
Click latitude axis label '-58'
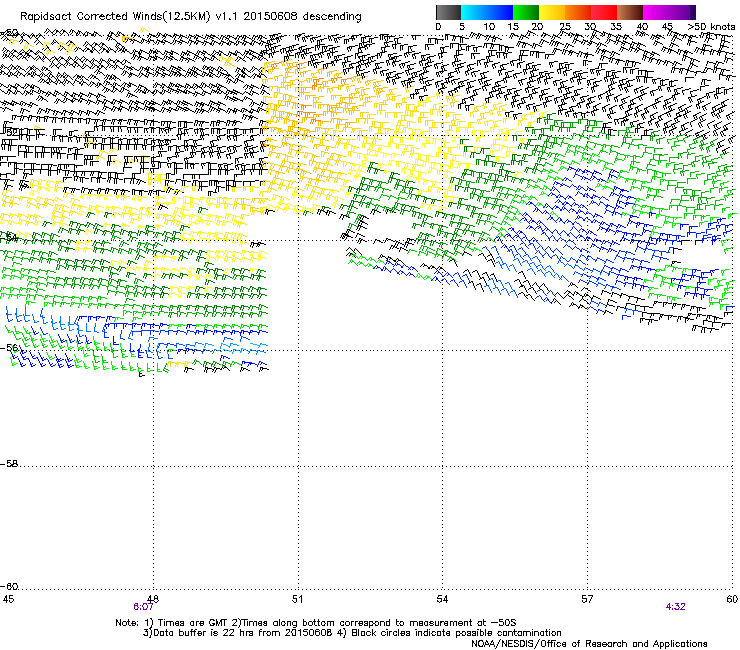click(x=9, y=464)
